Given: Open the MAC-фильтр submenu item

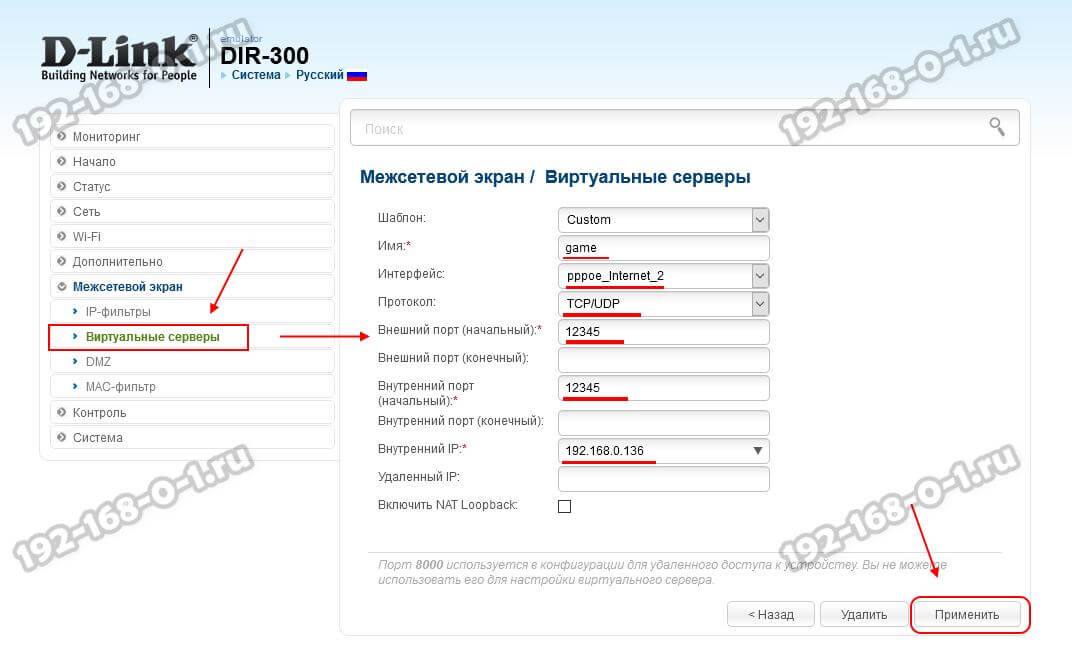Looking at the screenshot, I should [x=192, y=386].
